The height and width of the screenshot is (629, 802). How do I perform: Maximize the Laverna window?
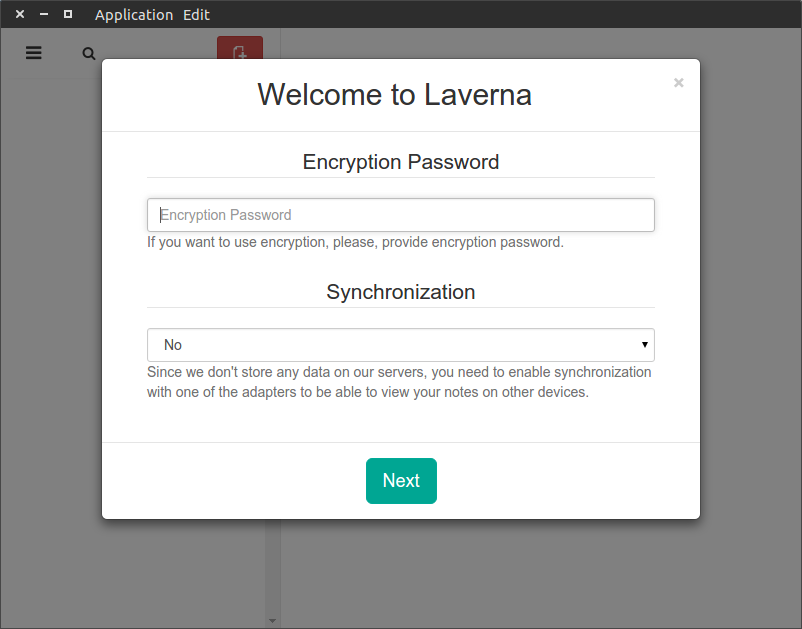pyautogui.click(x=68, y=14)
